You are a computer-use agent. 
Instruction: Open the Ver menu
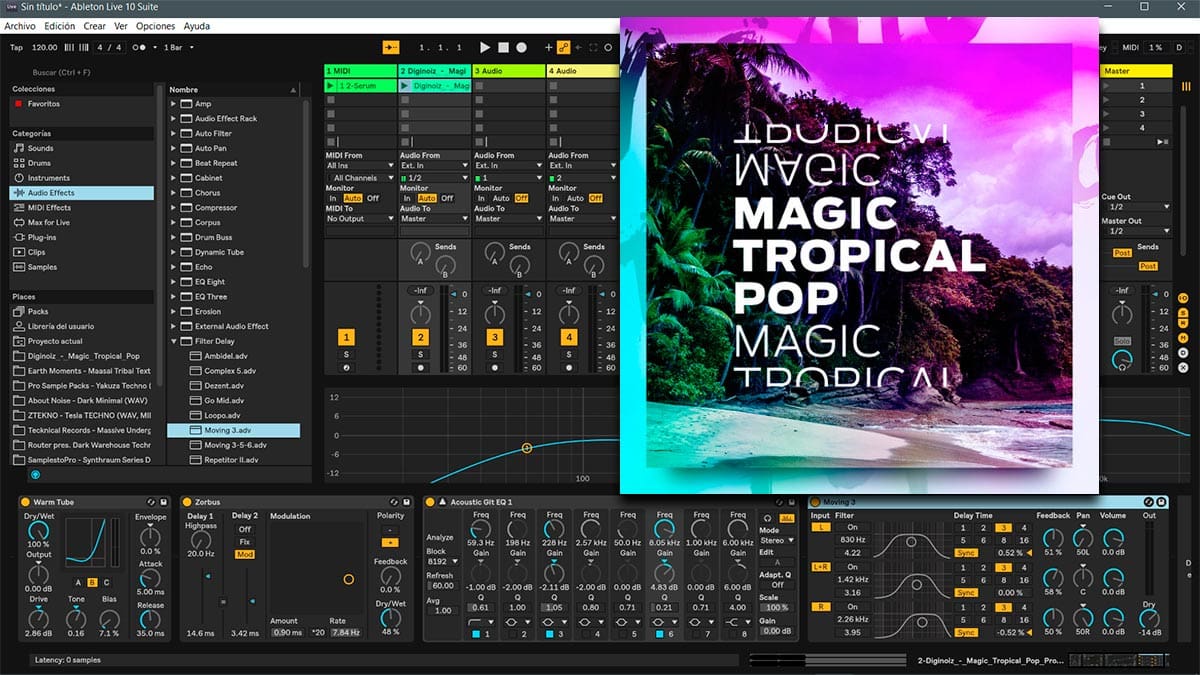click(x=121, y=26)
